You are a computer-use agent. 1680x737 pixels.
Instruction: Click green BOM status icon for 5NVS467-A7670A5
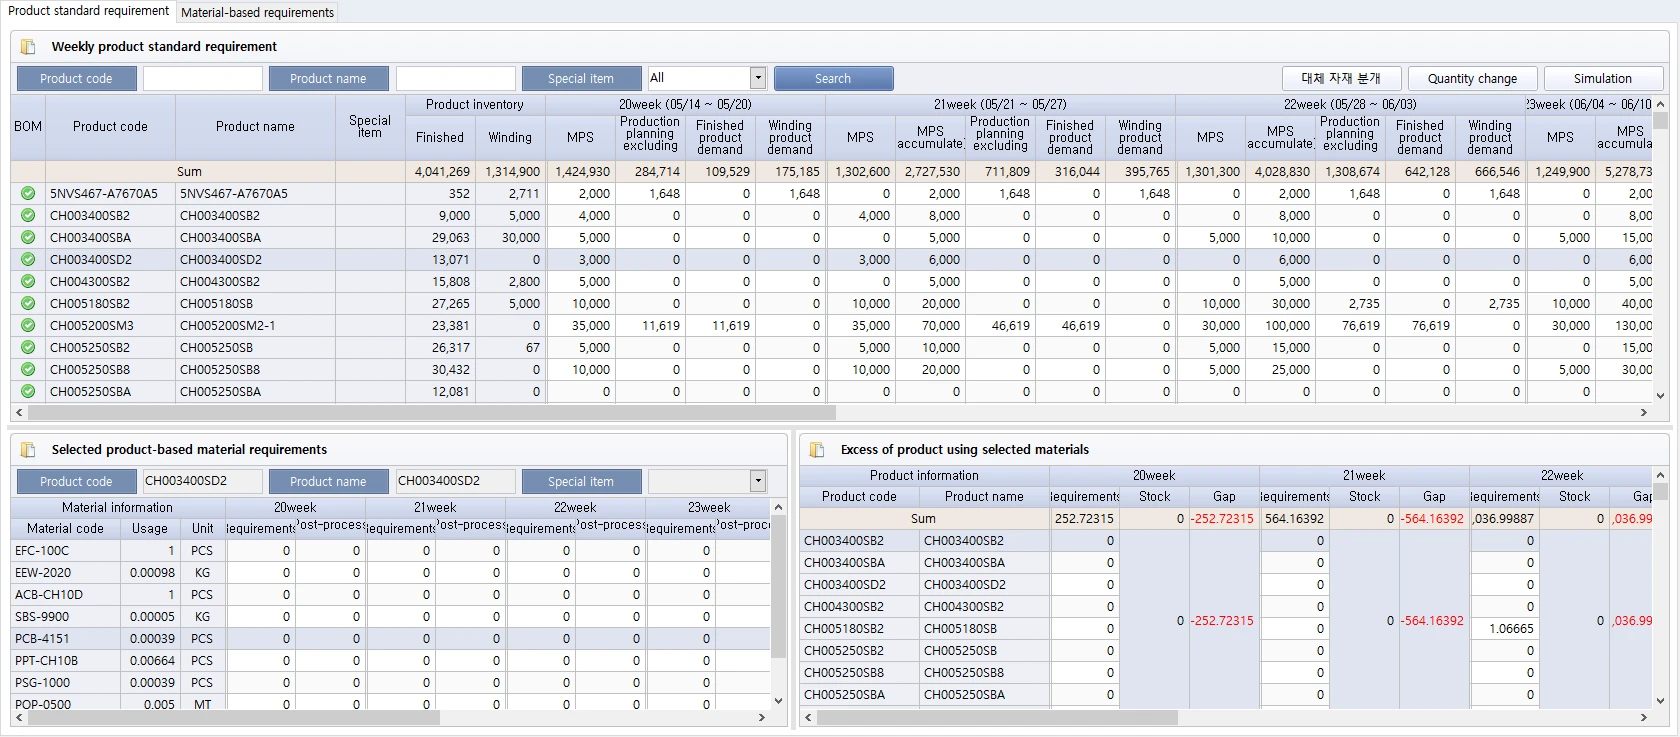pos(28,194)
